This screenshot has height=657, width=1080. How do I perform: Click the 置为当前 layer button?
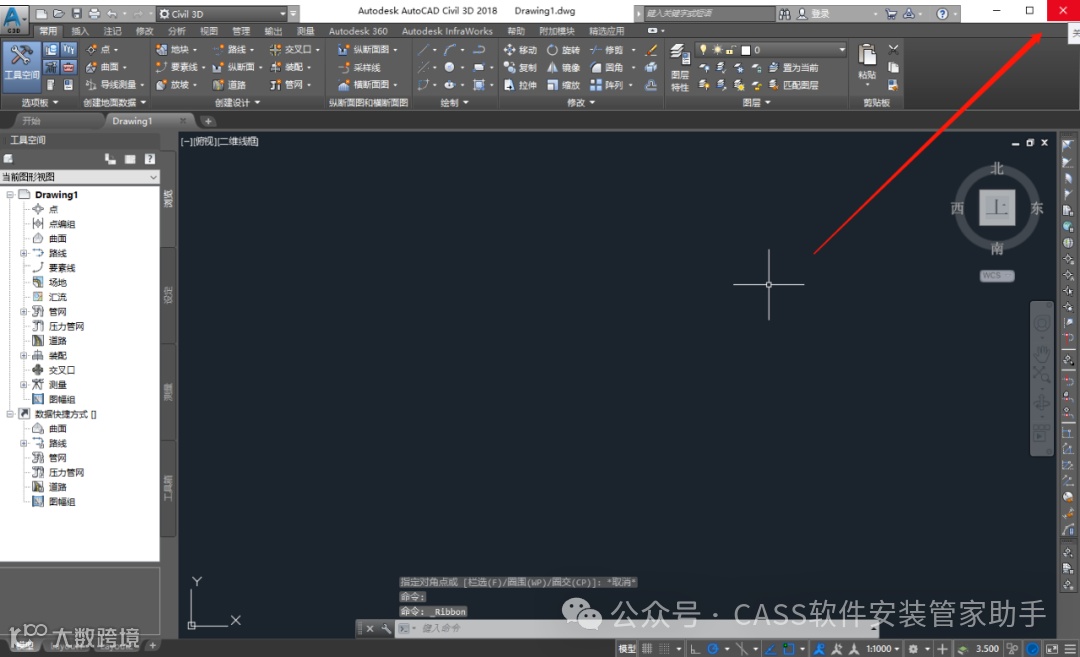click(793, 67)
